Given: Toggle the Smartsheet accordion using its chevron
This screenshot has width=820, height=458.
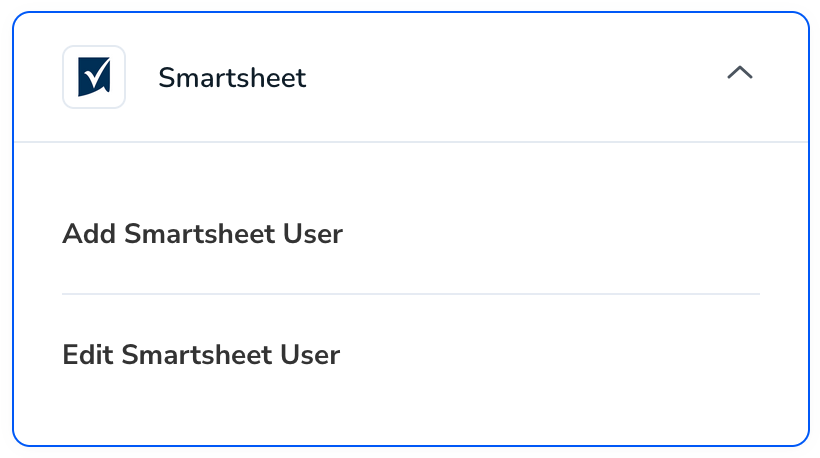Looking at the screenshot, I should [x=740, y=72].
